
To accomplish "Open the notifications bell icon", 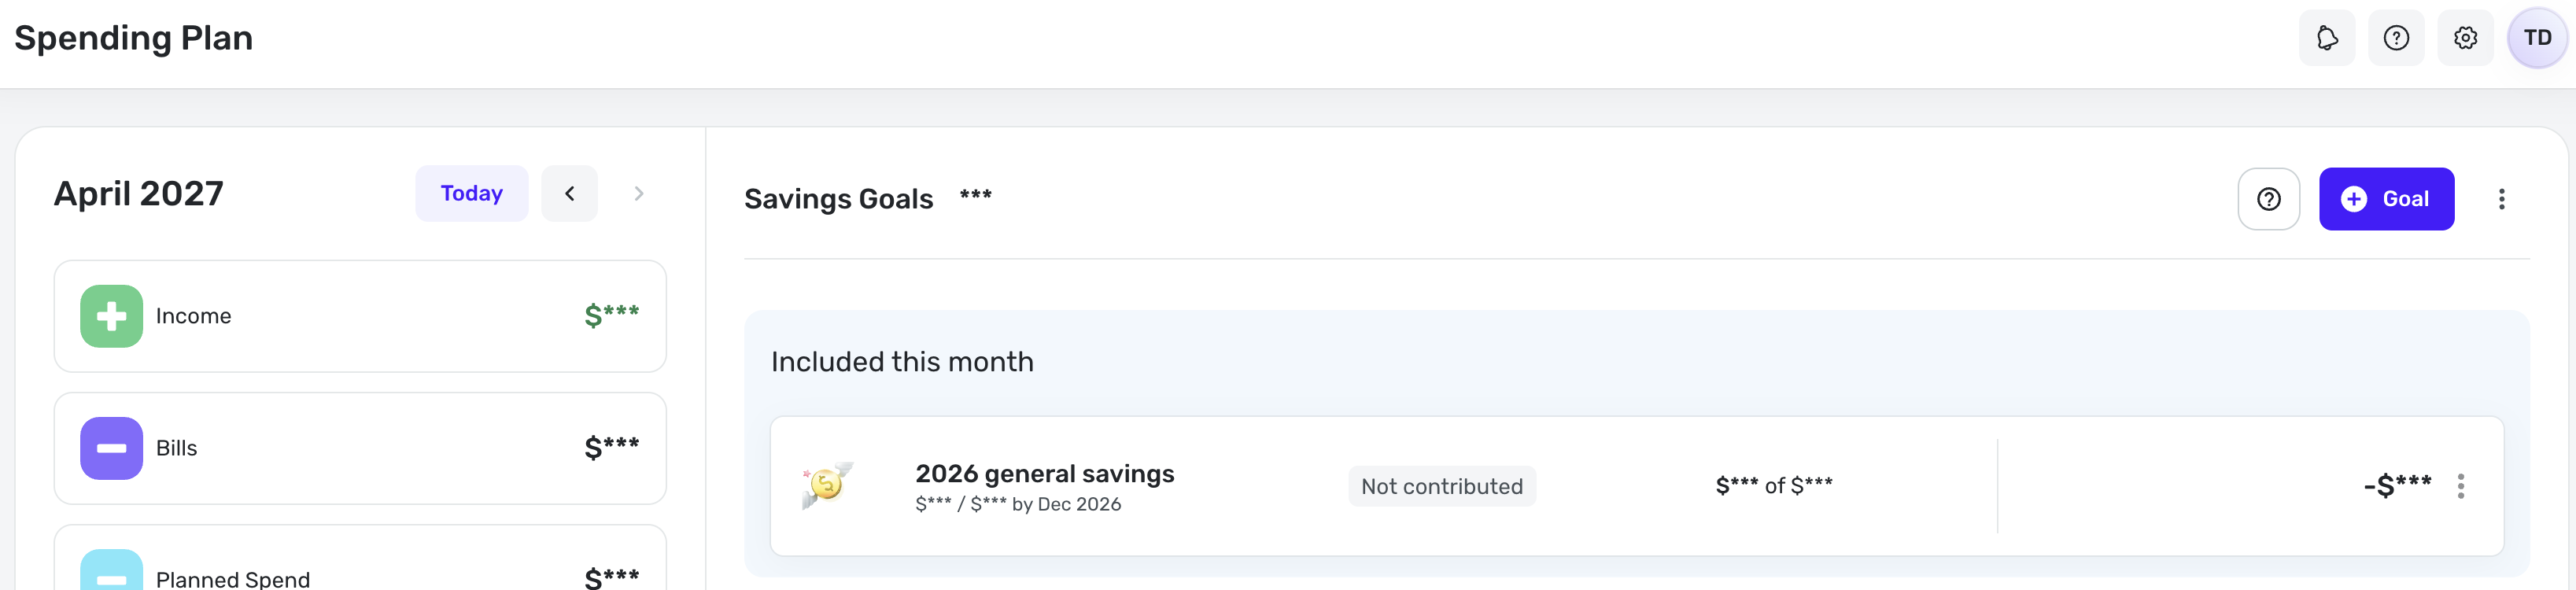I will click(x=2327, y=38).
